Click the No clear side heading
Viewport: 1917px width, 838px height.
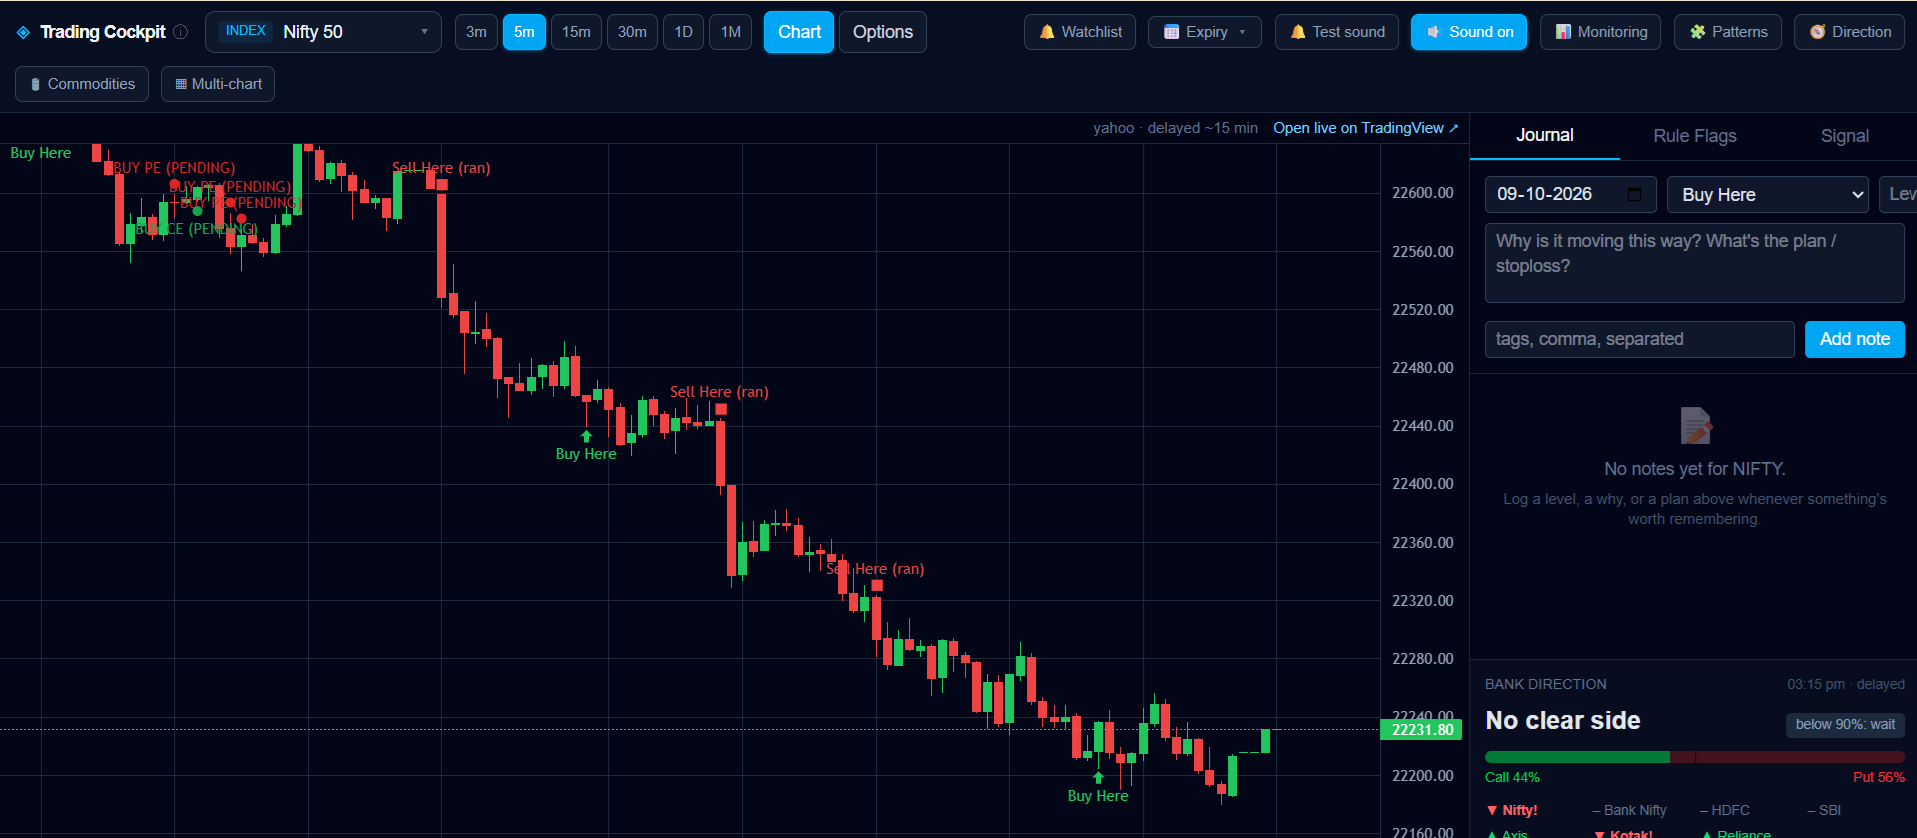click(x=1563, y=721)
